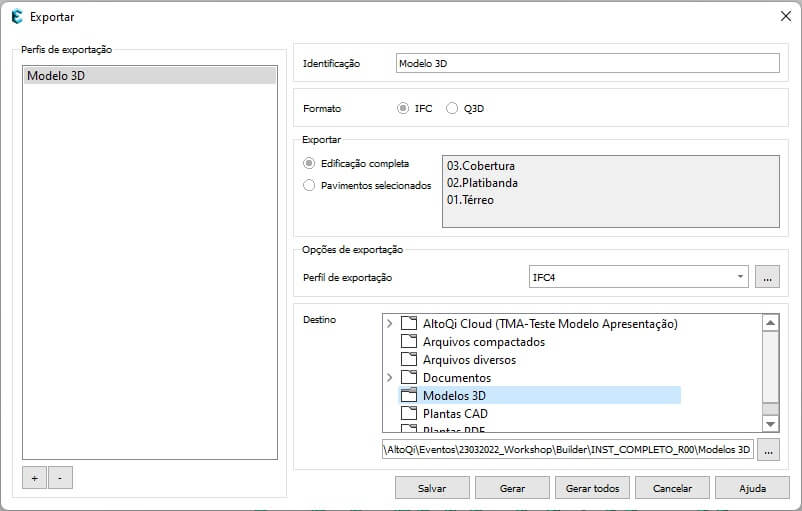Select 03.Cobertura in floors list

click(x=481, y=166)
